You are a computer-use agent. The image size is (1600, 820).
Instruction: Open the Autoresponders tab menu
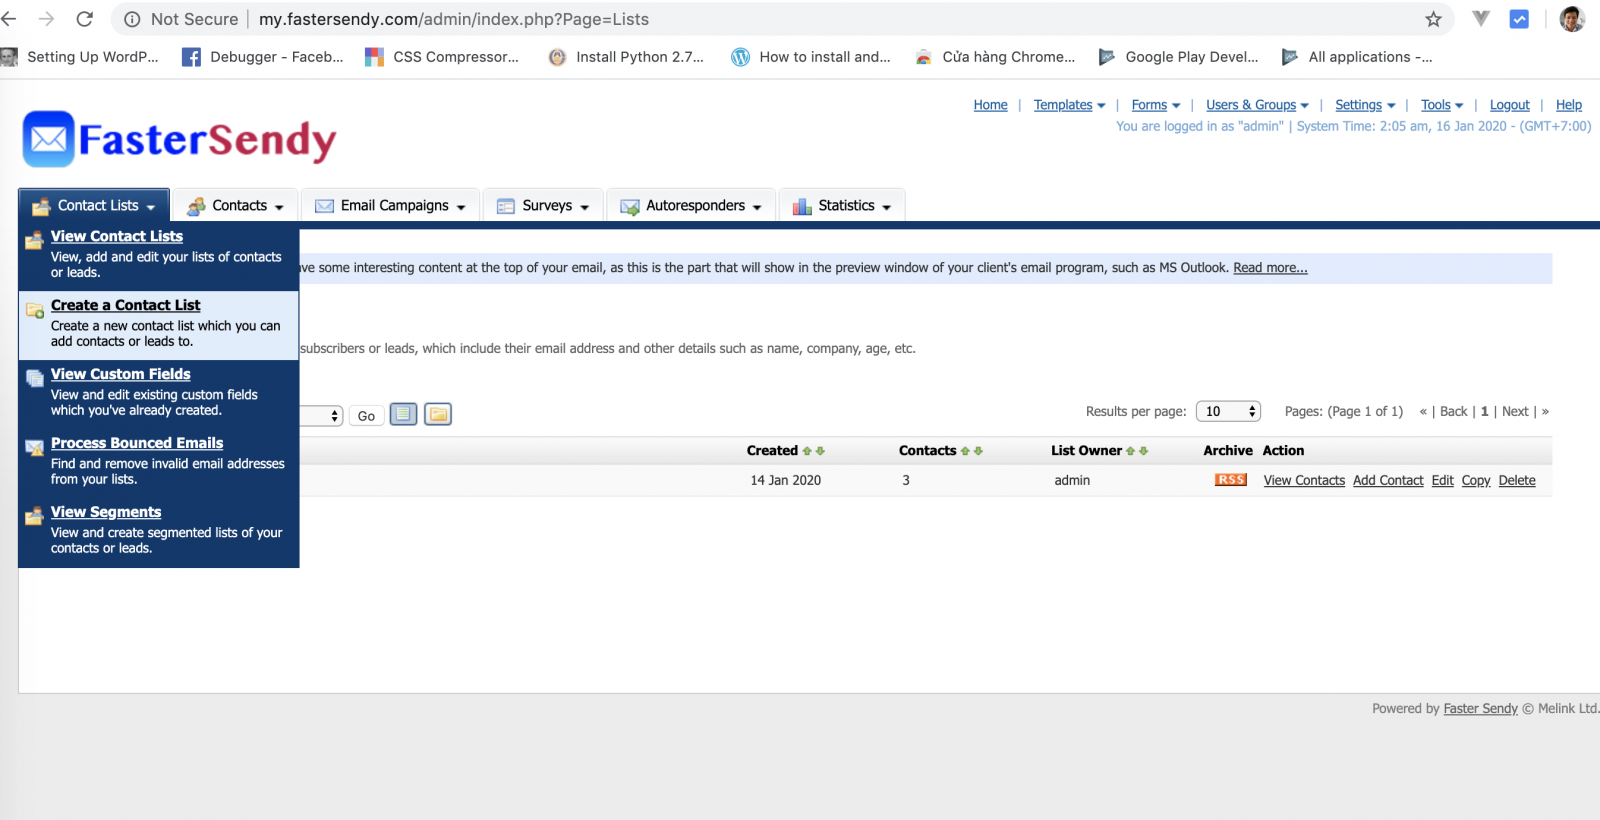point(691,205)
